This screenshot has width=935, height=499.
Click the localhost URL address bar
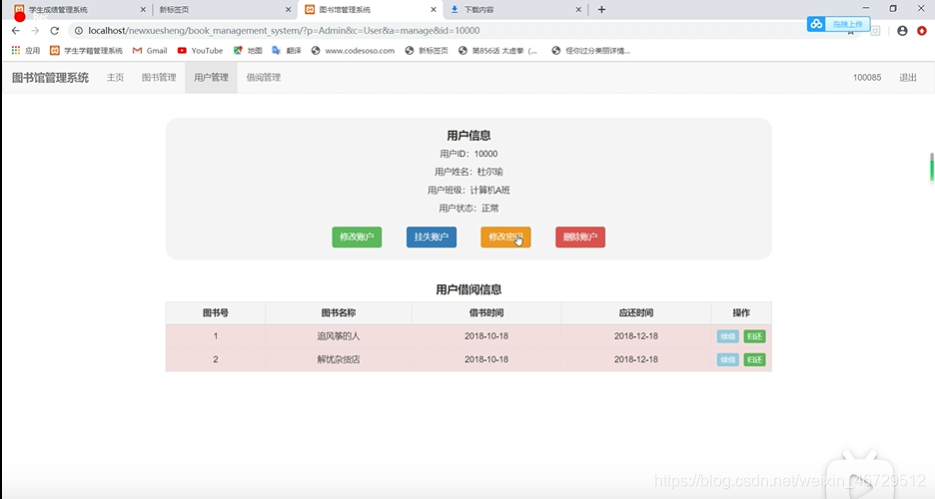click(284, 30)
